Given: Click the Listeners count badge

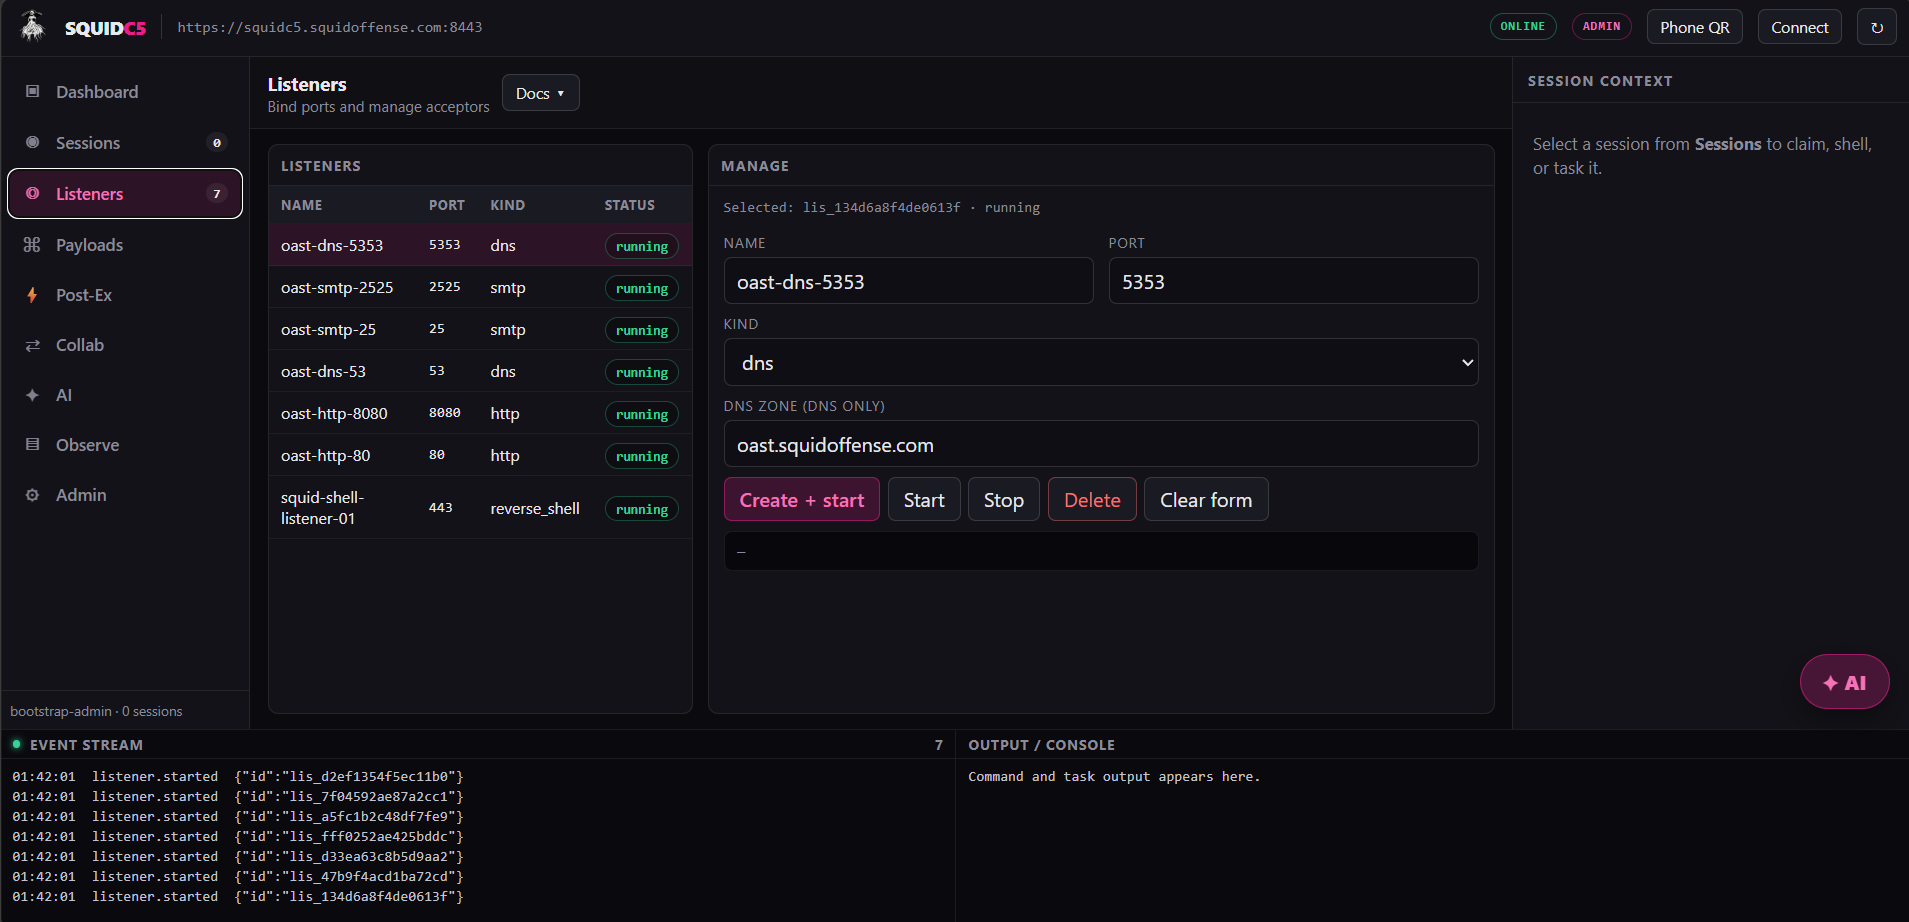Looking at the screenshot, I should pos(217,194).
